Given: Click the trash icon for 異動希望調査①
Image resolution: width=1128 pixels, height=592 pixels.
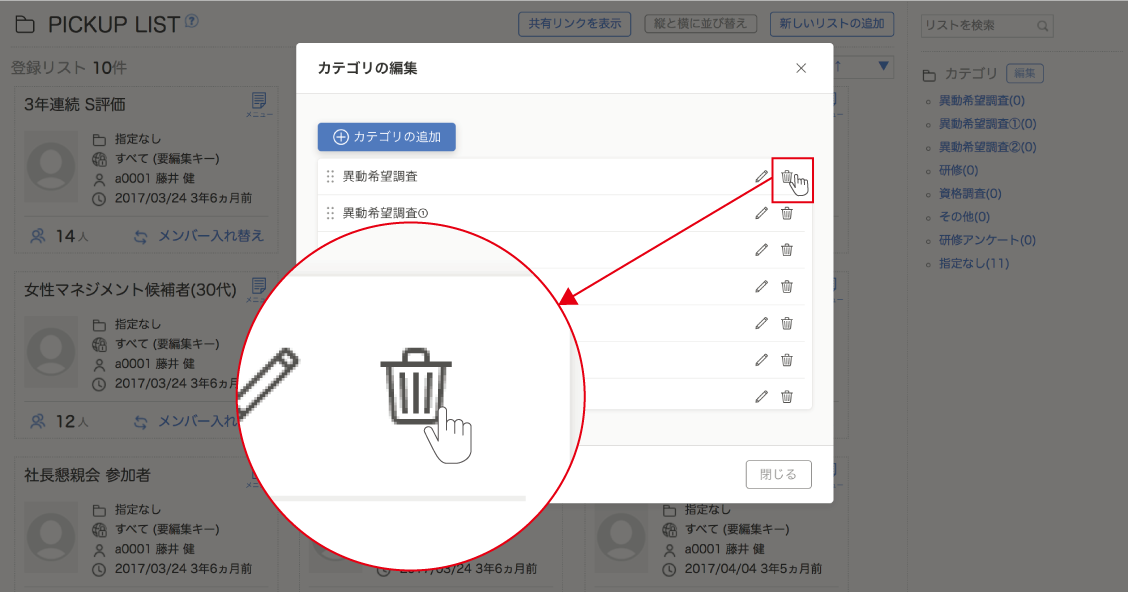Looking at the screenshot, I should pos(787,213).
